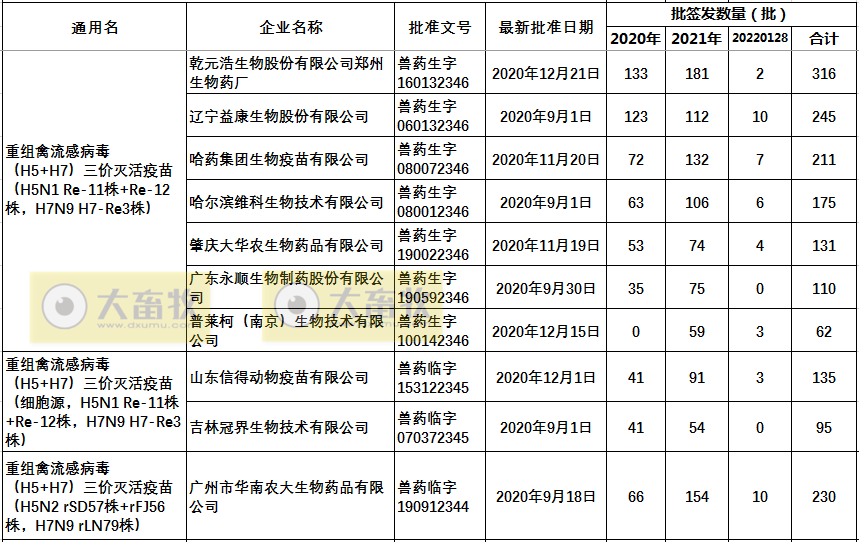Click the date cell 2020年9月18日
The width and height of the screenshot is (859, 542).
point(546,497)
